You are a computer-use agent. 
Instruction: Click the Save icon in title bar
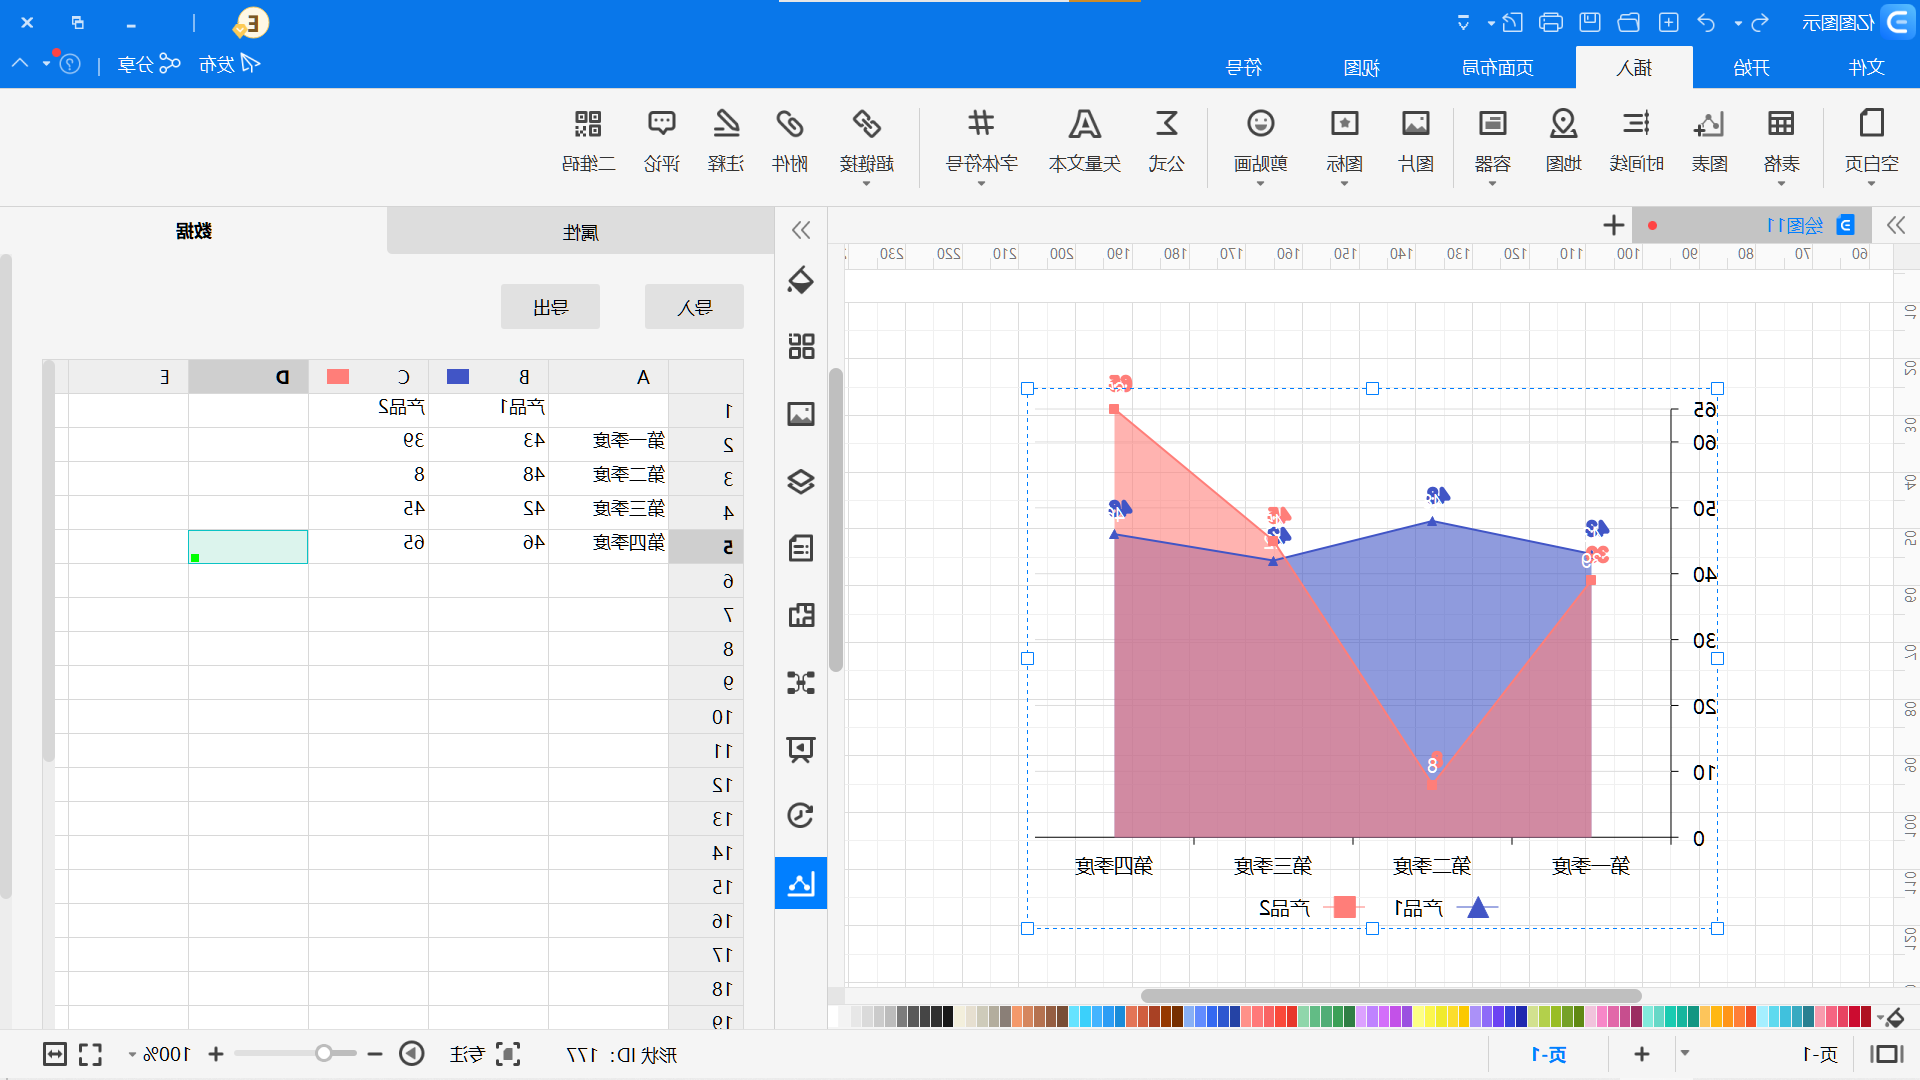tap(1590, 22)
